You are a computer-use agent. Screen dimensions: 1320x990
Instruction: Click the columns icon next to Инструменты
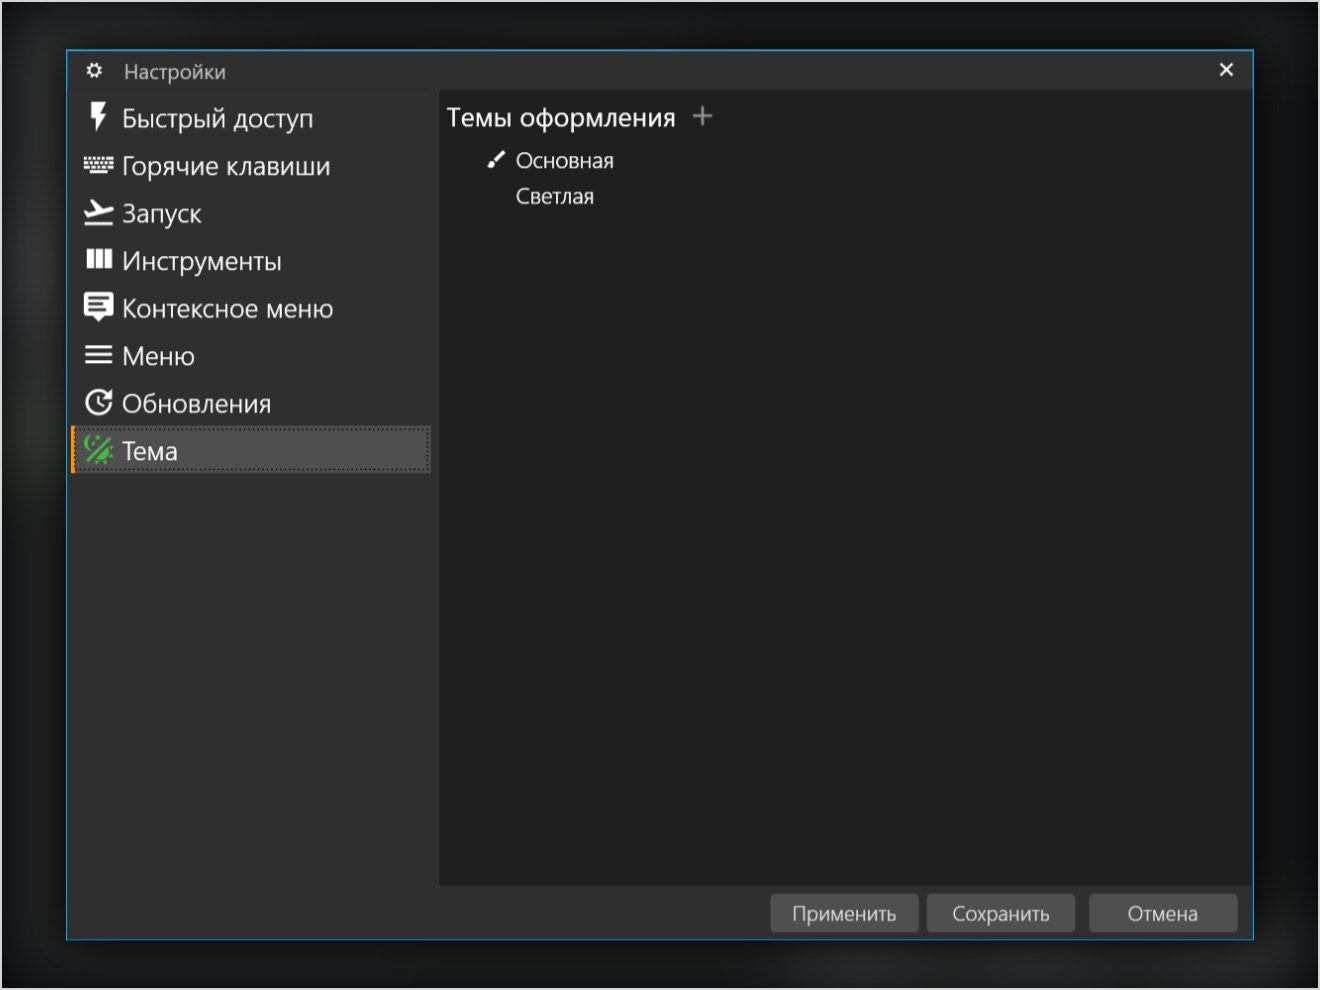(98, 260)
